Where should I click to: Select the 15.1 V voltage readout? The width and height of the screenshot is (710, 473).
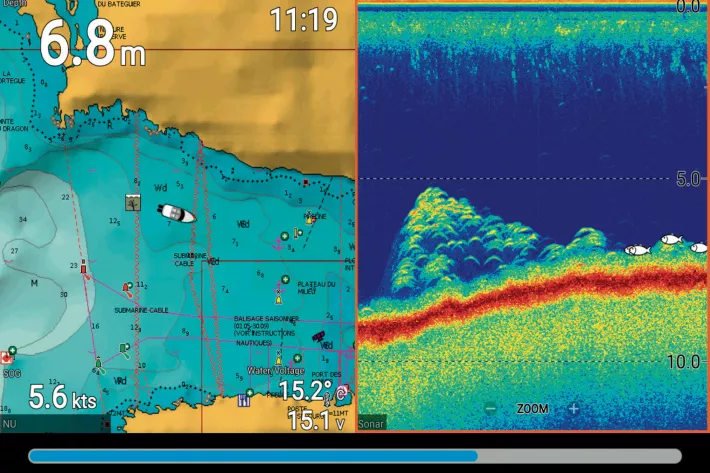(x=316, y=420)
